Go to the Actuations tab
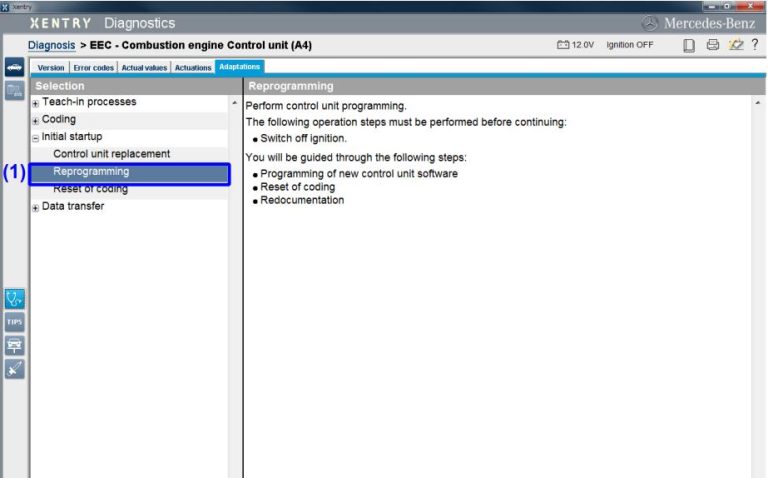The height and width of the screenshot is (478, 768). click(193, 68)
